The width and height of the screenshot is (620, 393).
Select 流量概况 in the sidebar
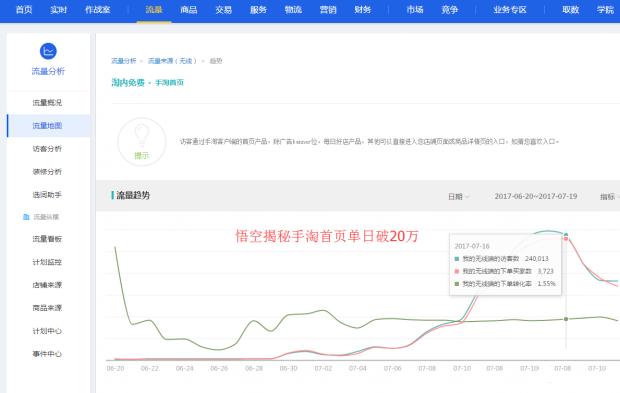tap(47, 103)
